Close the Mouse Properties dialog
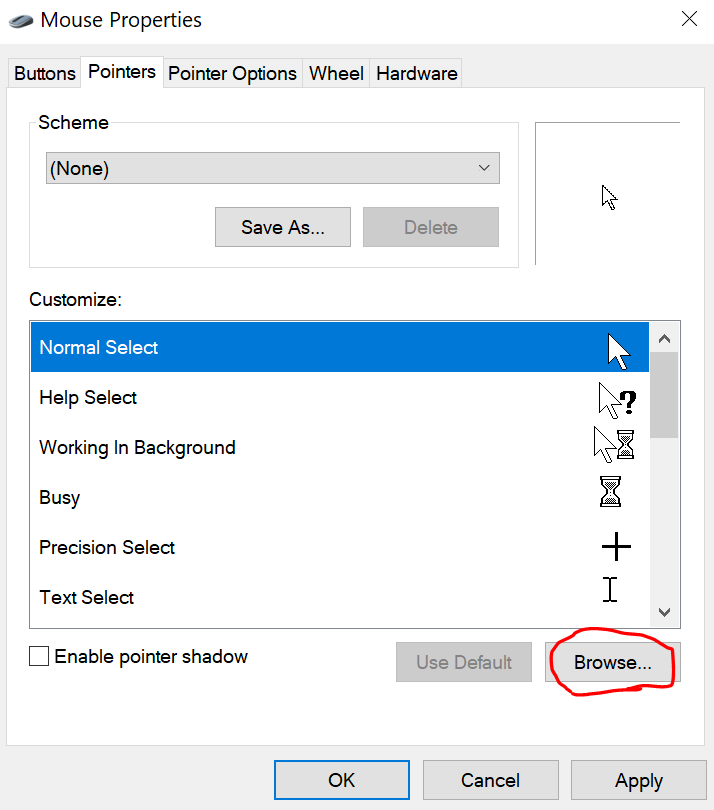Image resolution: width=714 pixels, height=810 pixels. tap(688, 19)
